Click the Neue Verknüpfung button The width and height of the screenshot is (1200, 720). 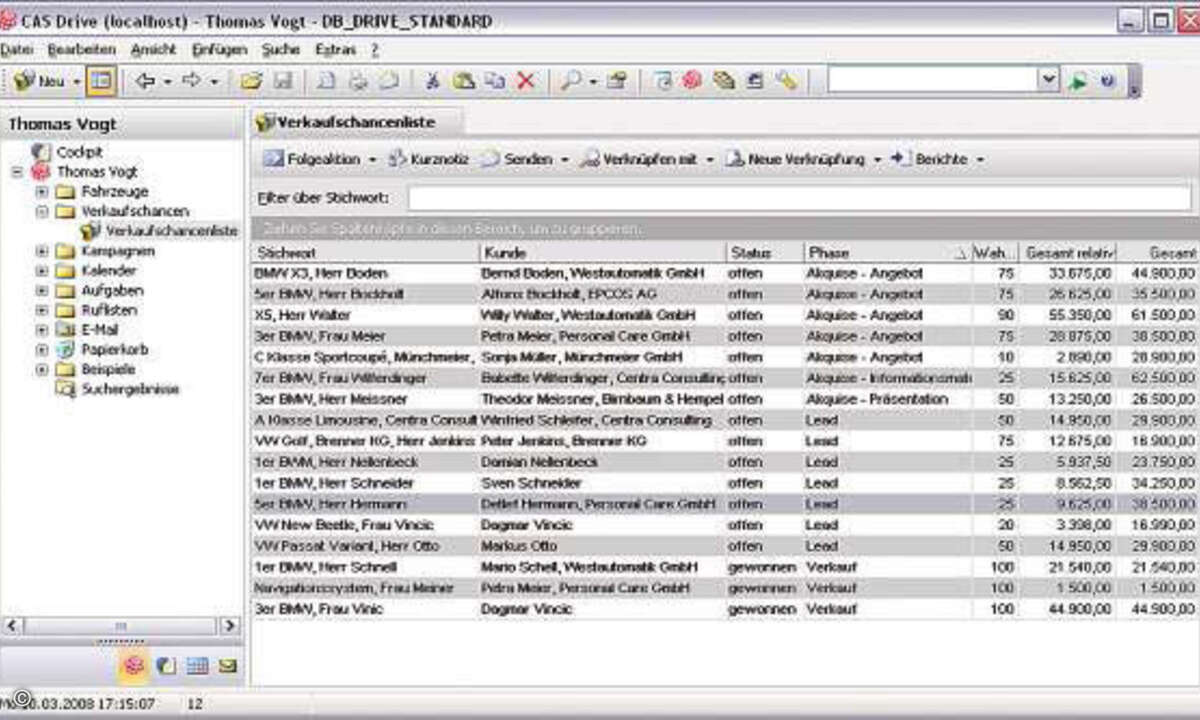click(803, 159)
